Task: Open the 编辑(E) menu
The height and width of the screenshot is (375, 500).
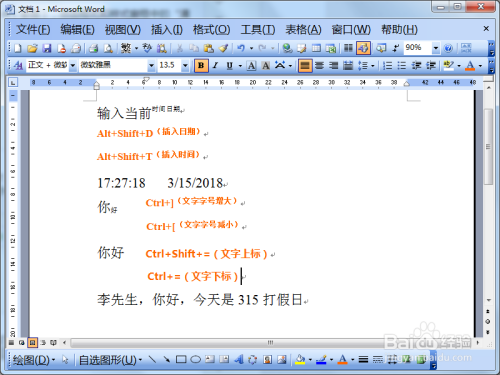Action: coord(78,30)
